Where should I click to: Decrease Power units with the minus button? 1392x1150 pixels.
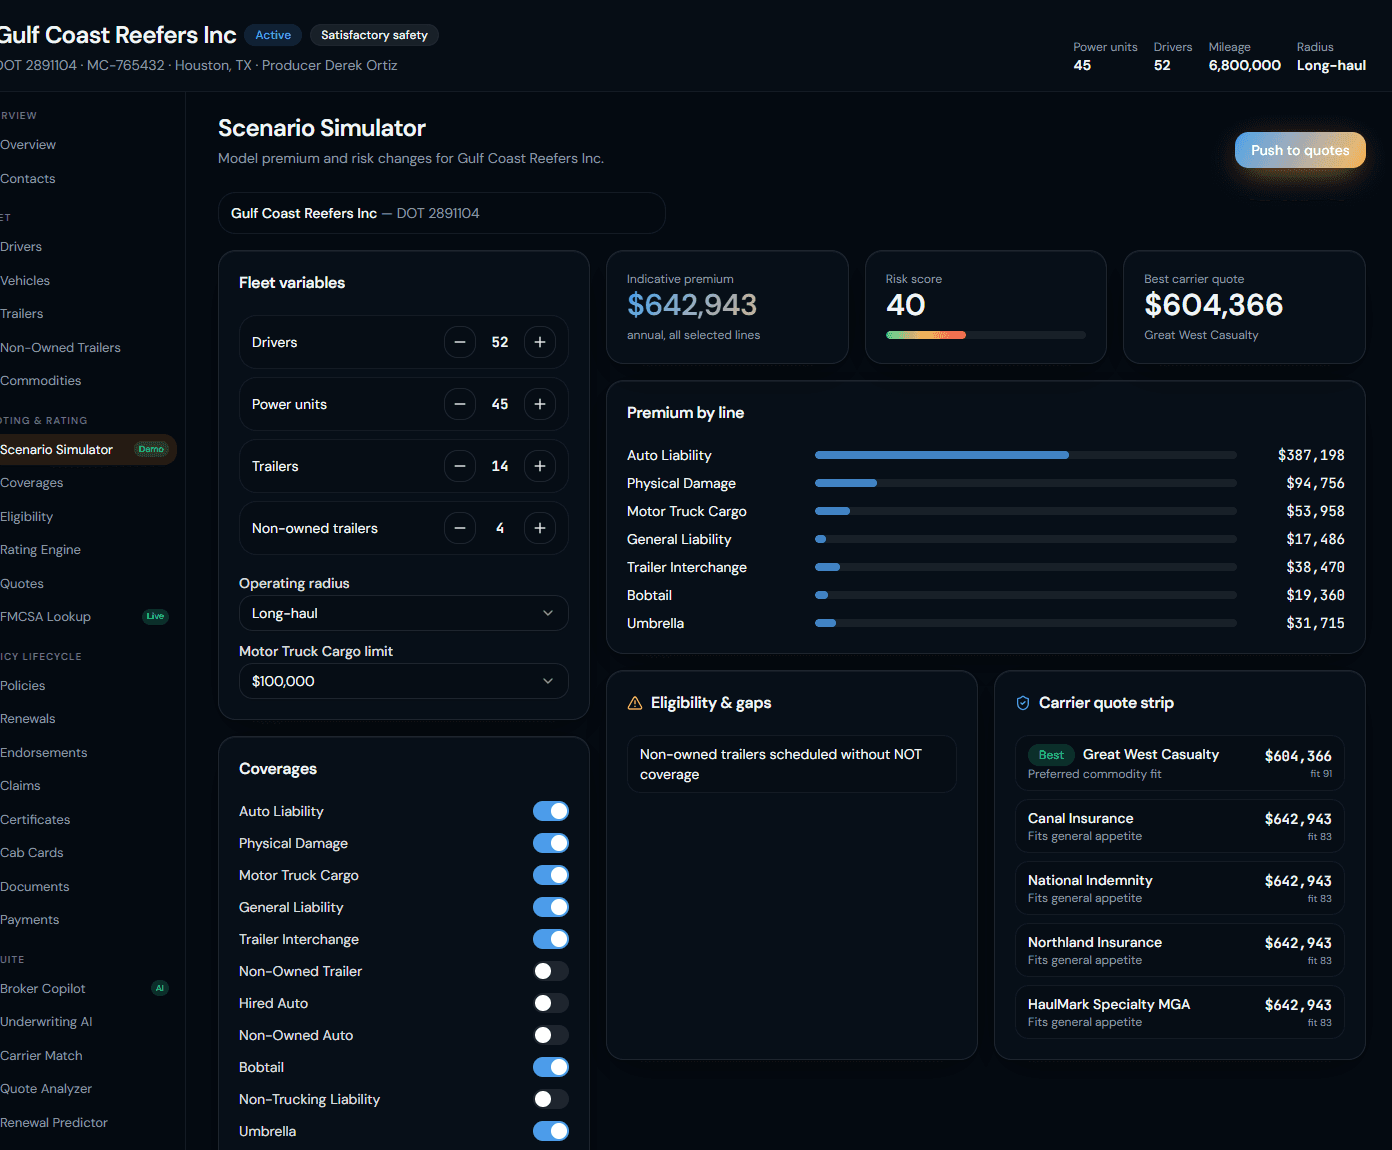point(460,404)
